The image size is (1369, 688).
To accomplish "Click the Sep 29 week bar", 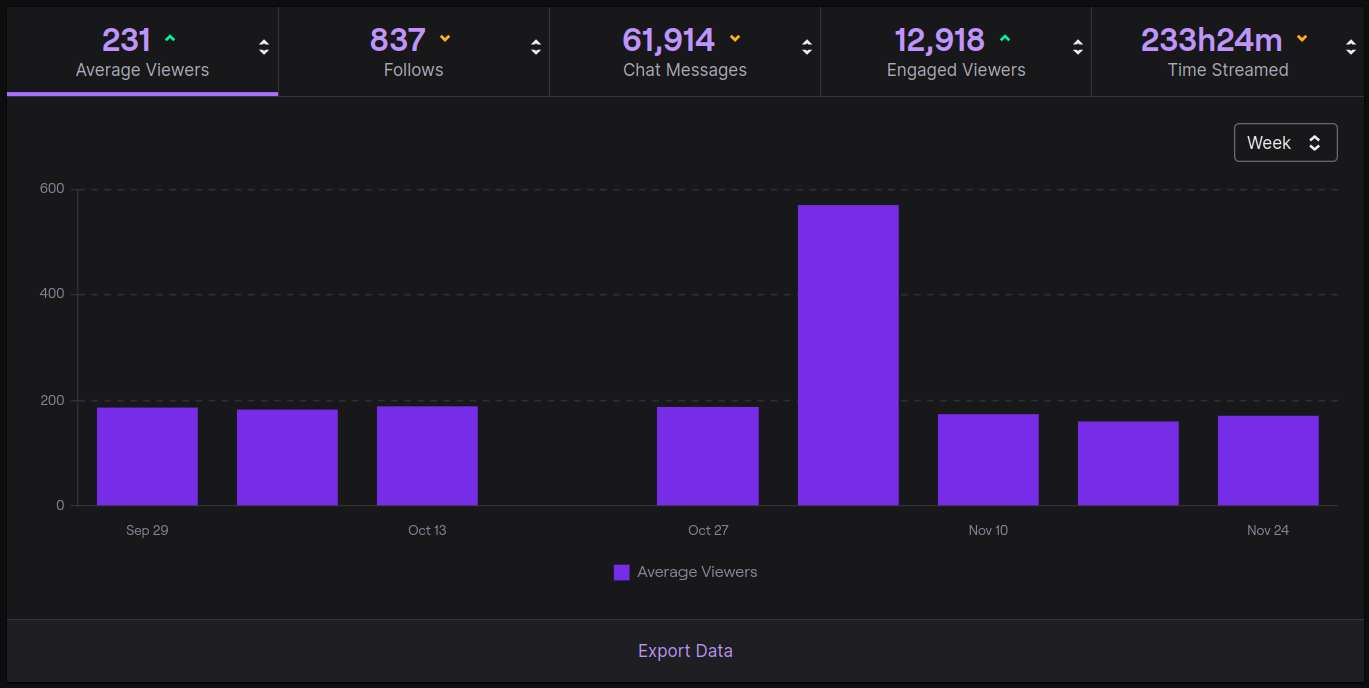I will click(x=147, y=456).
